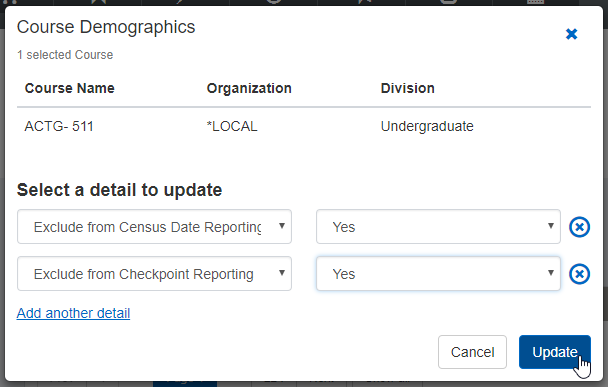Click the Cancel button
This screenshot has width=608, height=387.
tap(472, 352)
